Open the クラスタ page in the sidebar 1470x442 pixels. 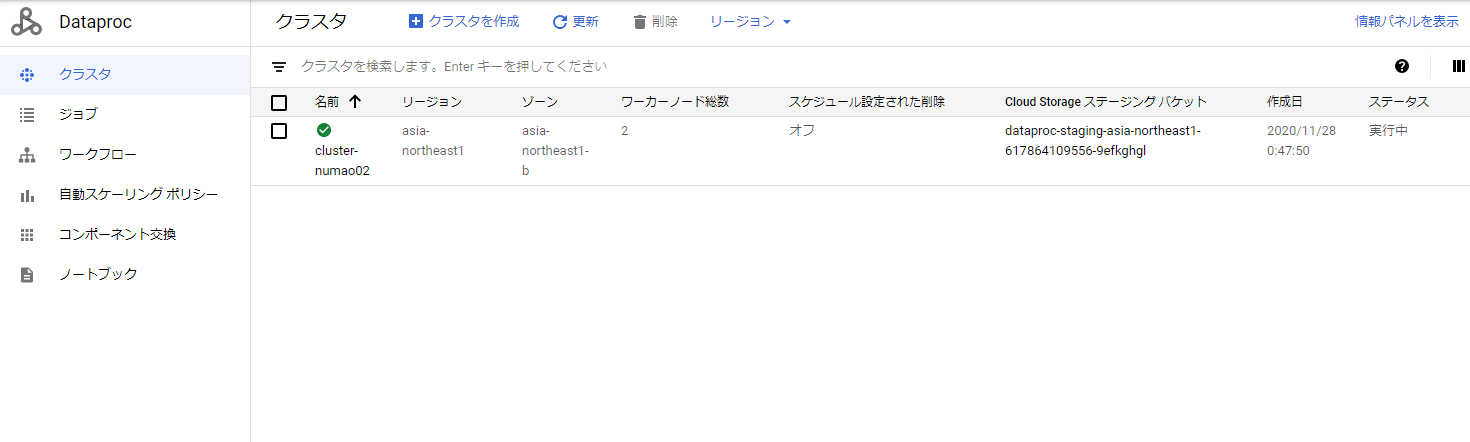[x=125, y=74]
